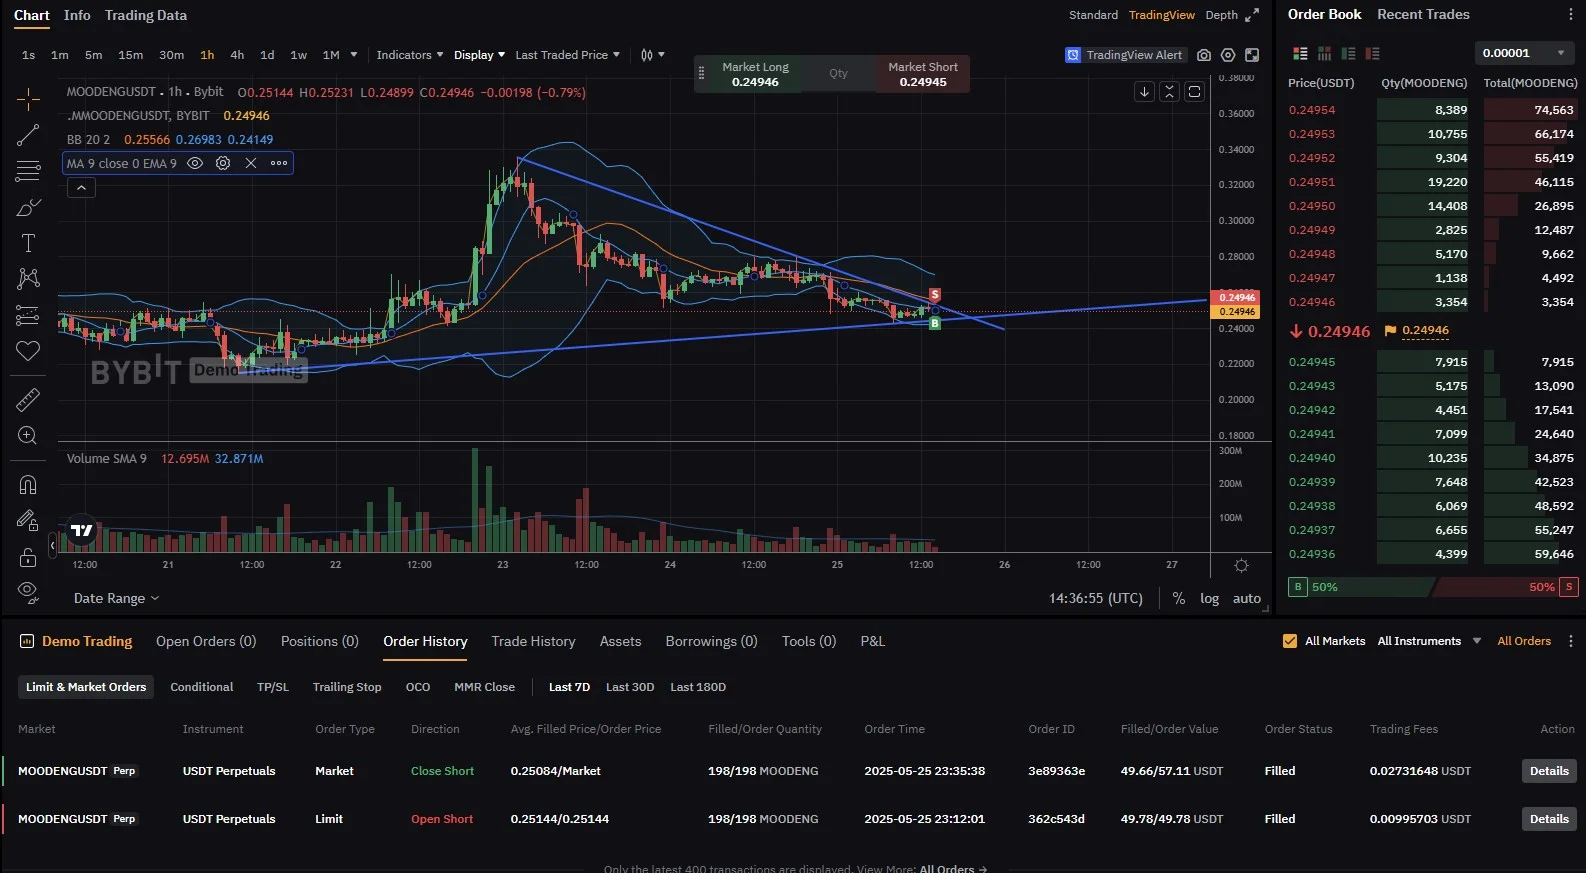Select the ruler measure tool

click(x=28, y=400)
